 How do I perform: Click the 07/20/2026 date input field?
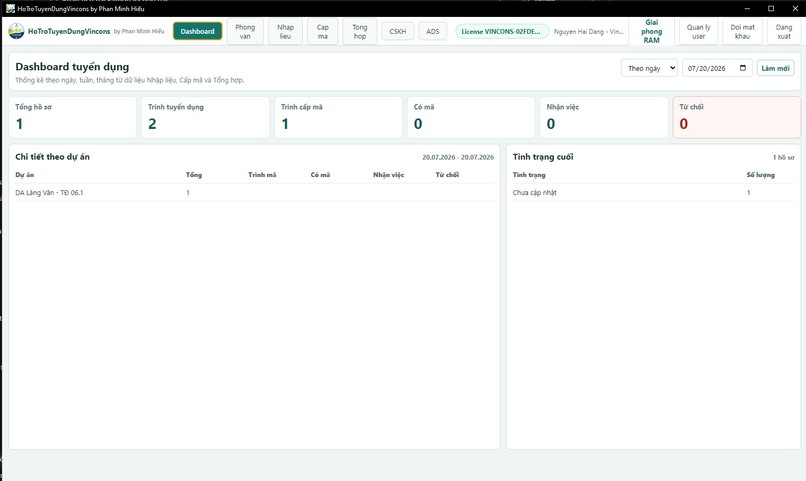click(x=717, y=68)
